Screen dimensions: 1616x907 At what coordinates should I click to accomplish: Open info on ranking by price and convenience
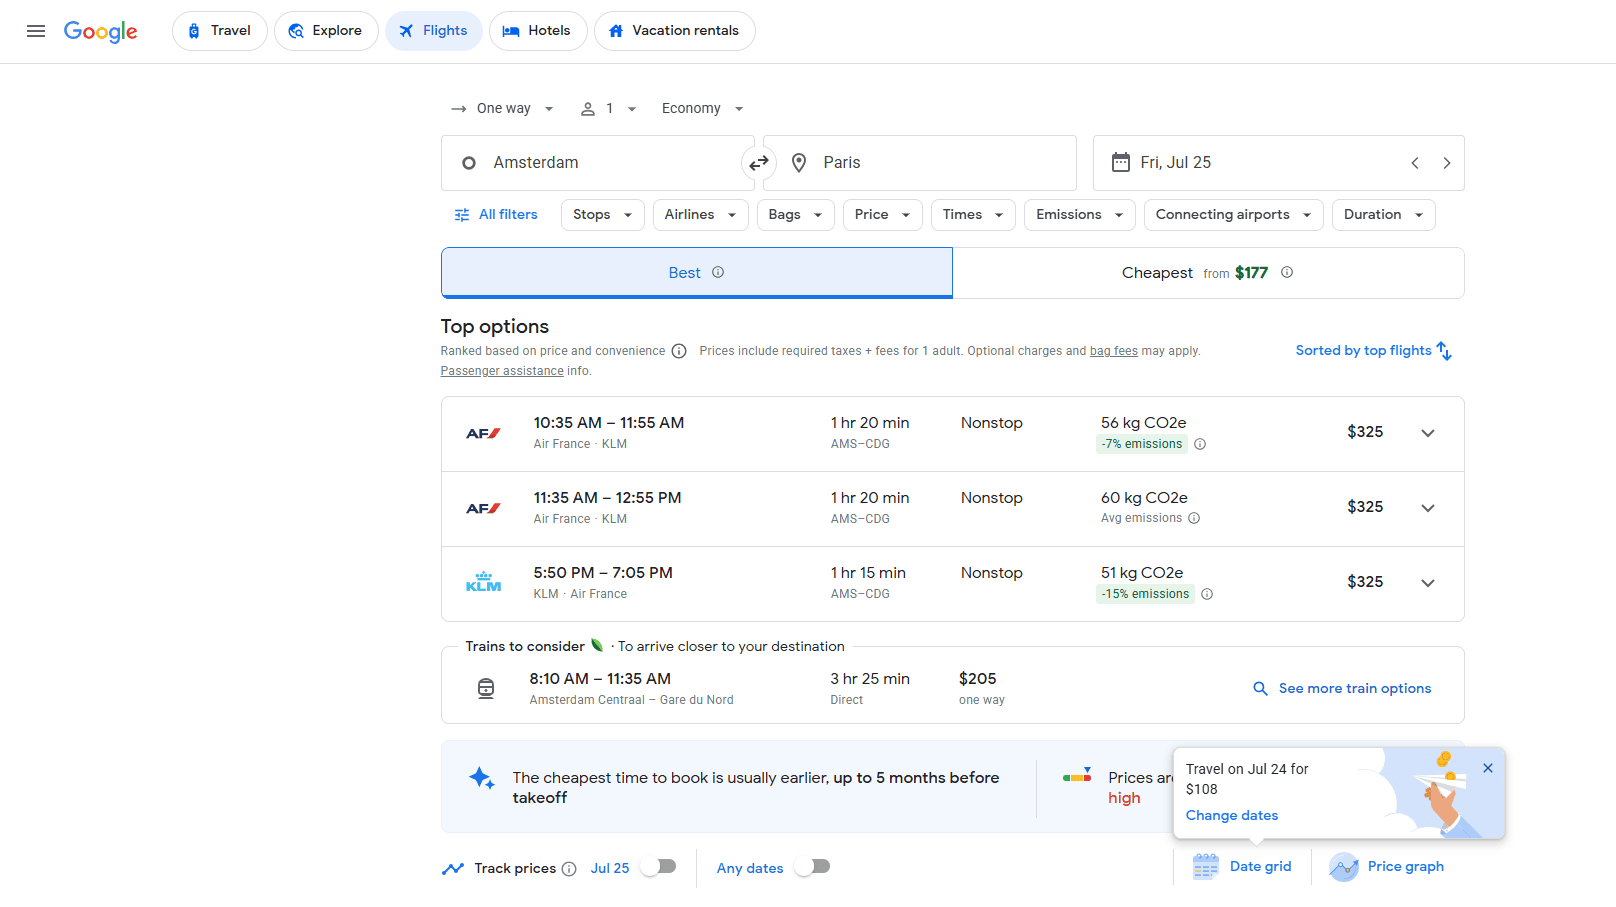coord(679,351)
